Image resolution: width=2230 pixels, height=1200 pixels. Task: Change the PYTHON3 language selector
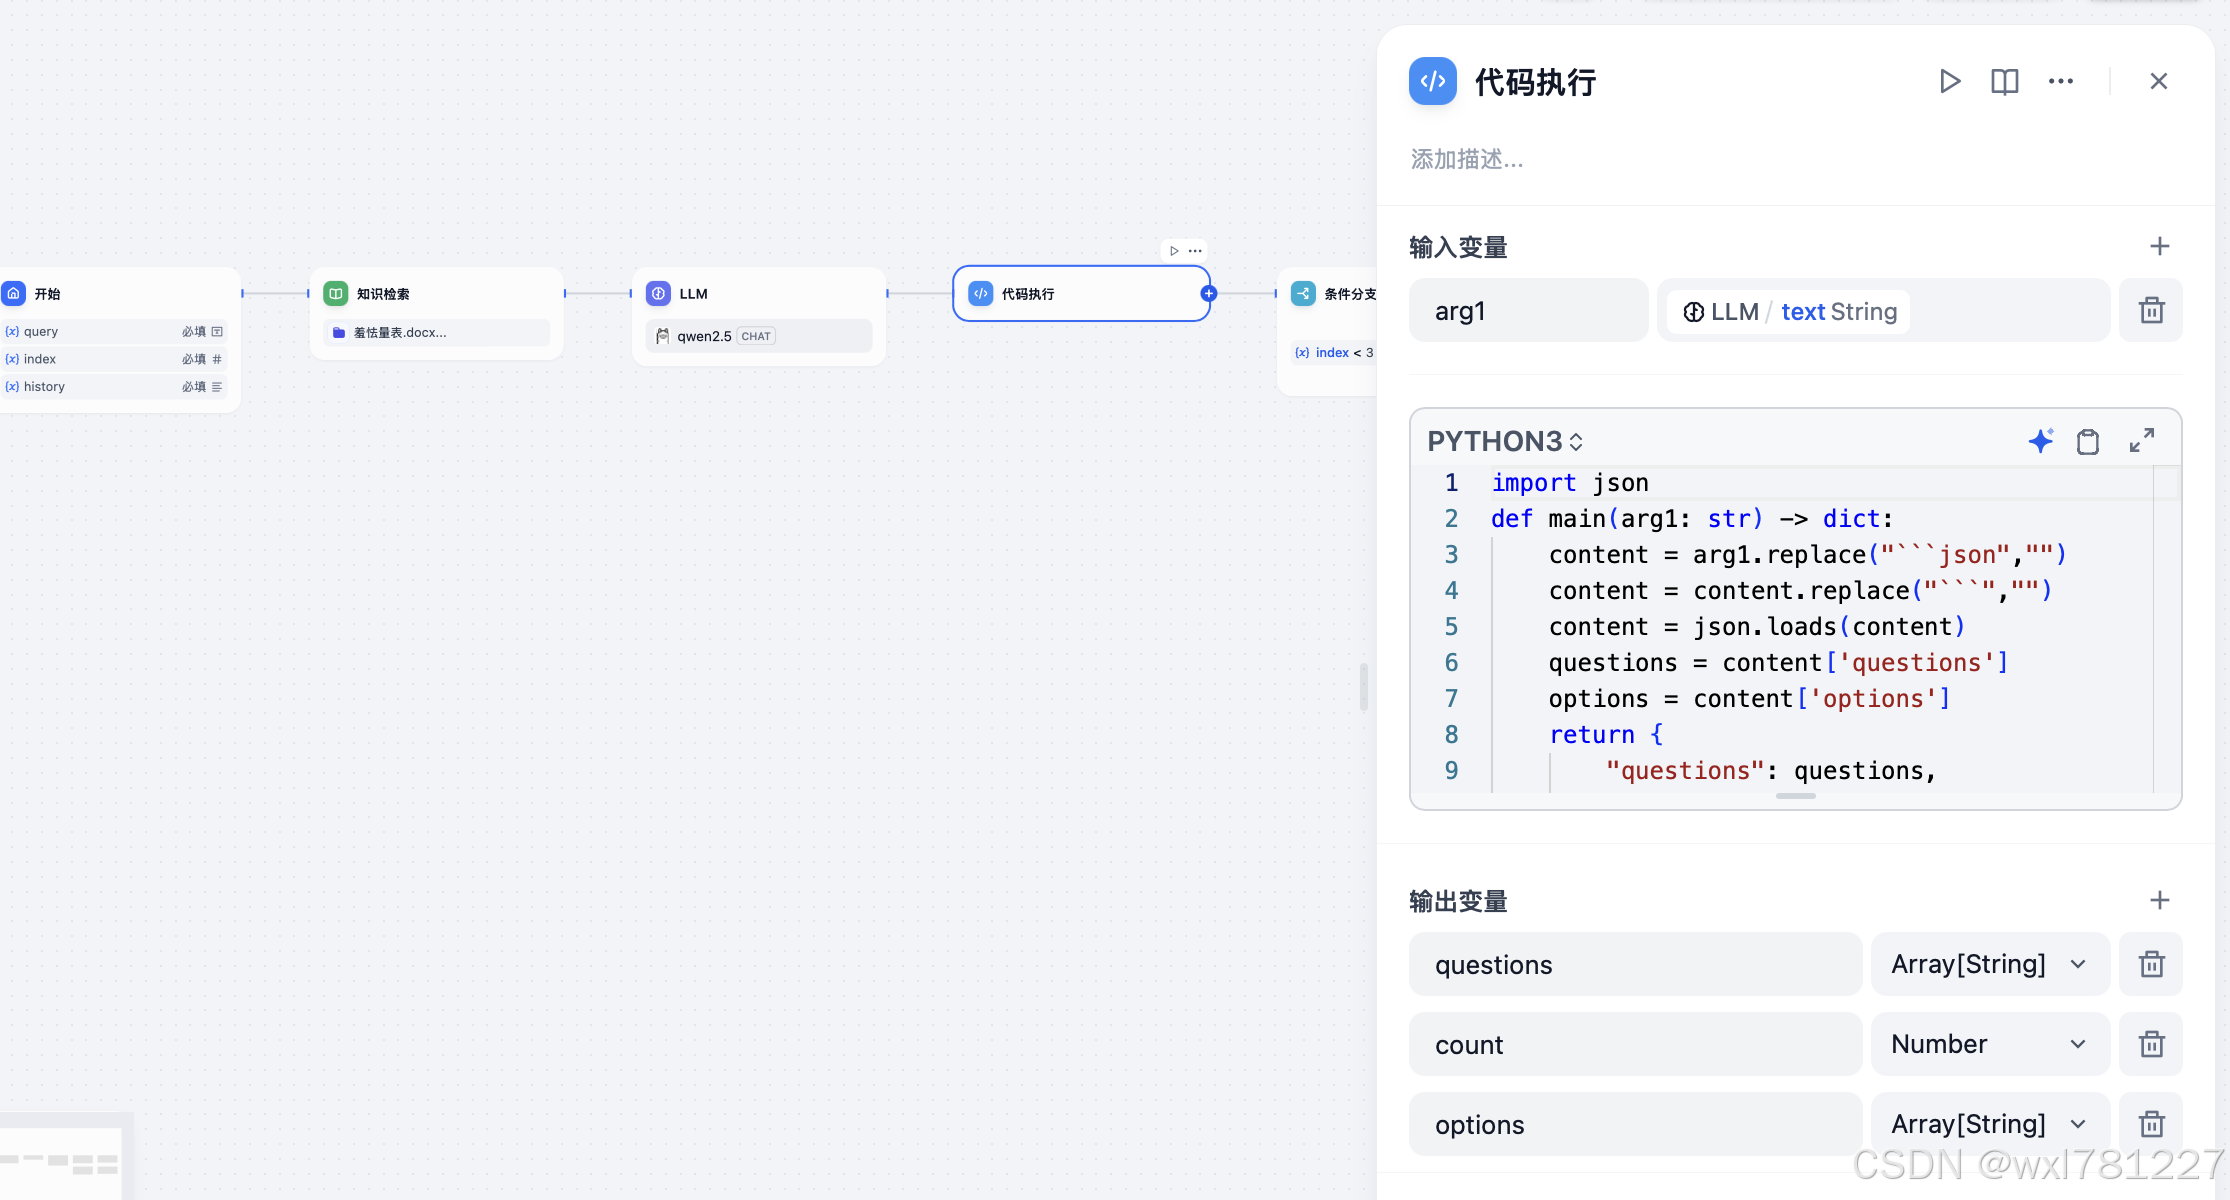pos(1505,441)
